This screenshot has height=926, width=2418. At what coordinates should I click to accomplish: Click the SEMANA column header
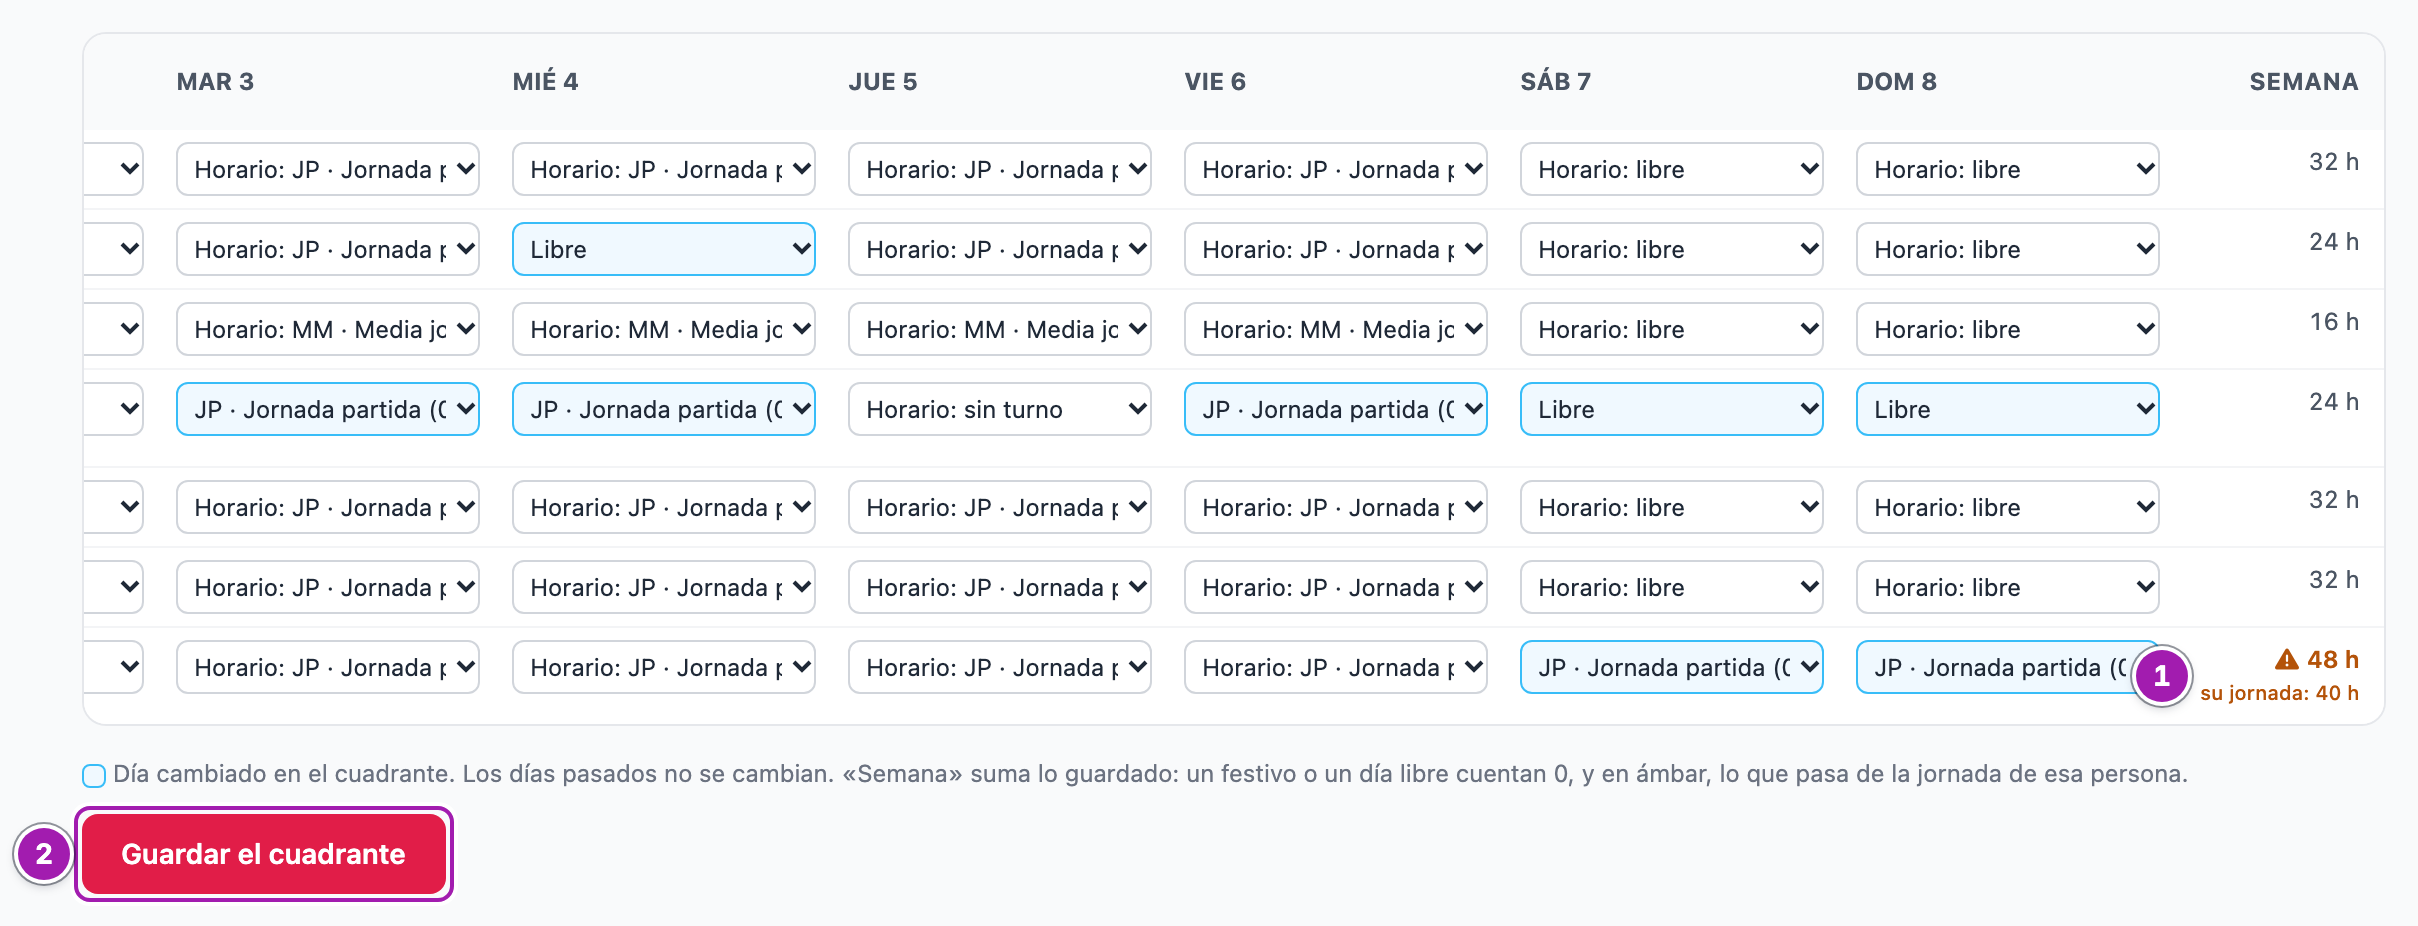[2304, 82]
